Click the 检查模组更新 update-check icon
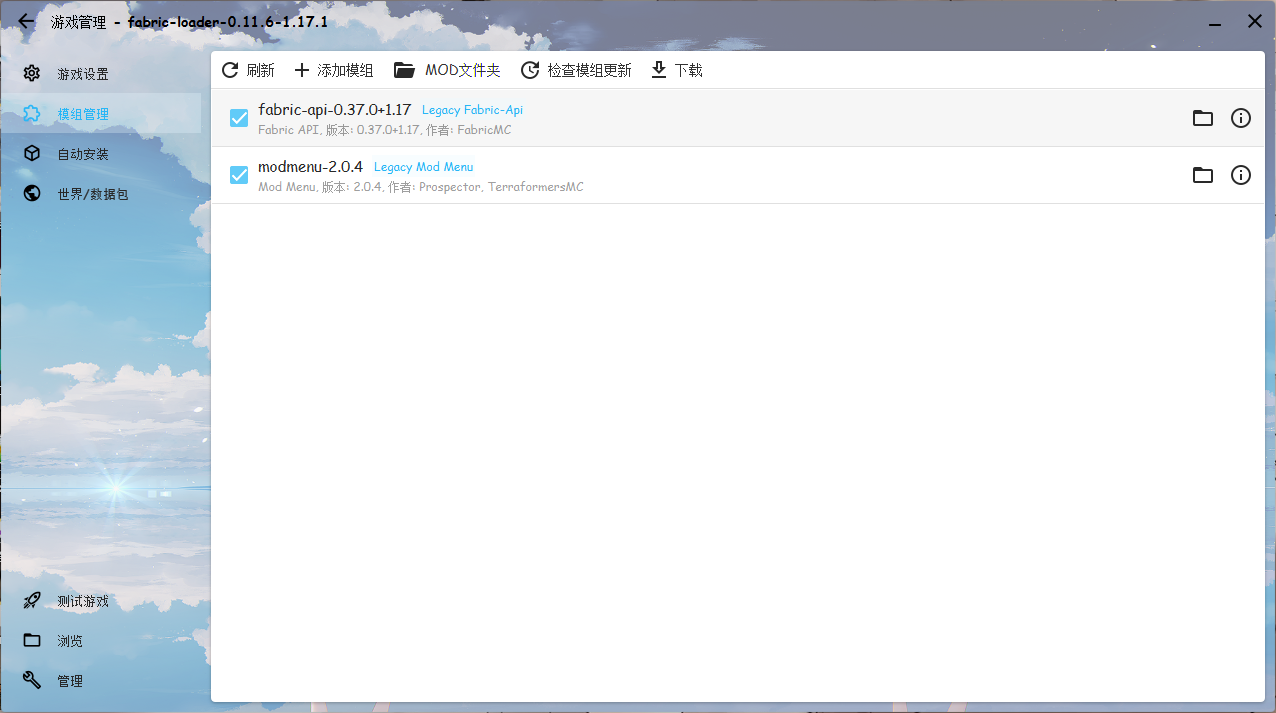 pyautogui.click(x=530, y=69)
